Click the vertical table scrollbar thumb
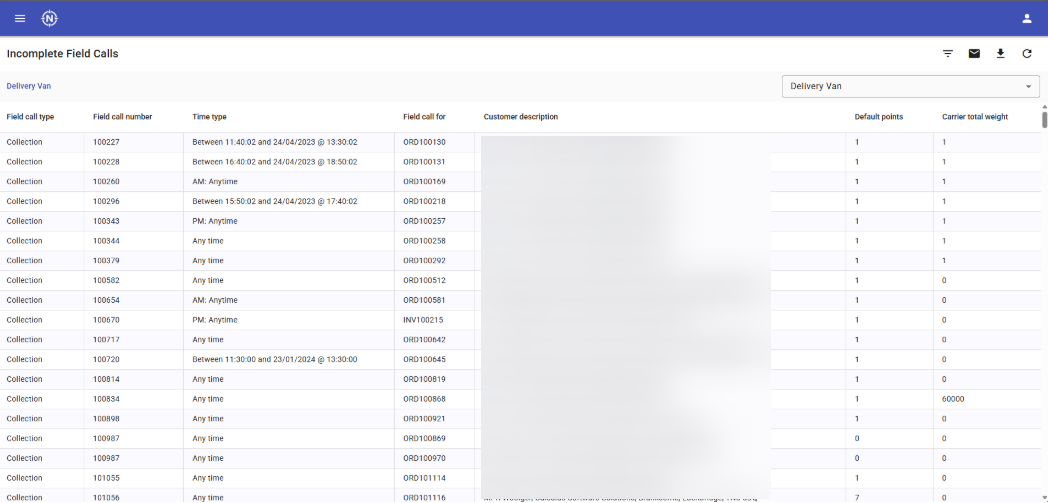The width and height of the screenshot is (1048, 503). (x=1045, y=120)
